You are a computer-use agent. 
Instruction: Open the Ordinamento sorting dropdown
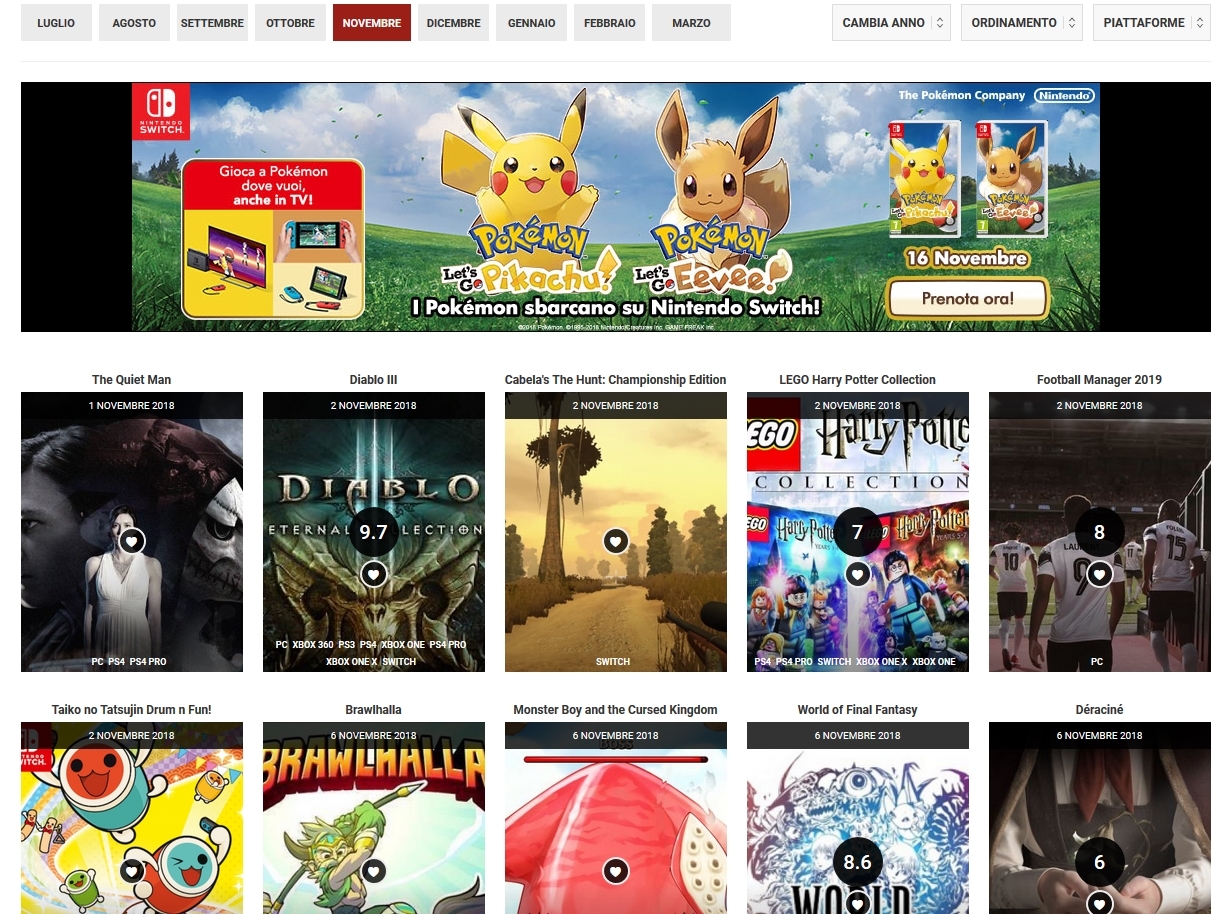pos(1021,22)
